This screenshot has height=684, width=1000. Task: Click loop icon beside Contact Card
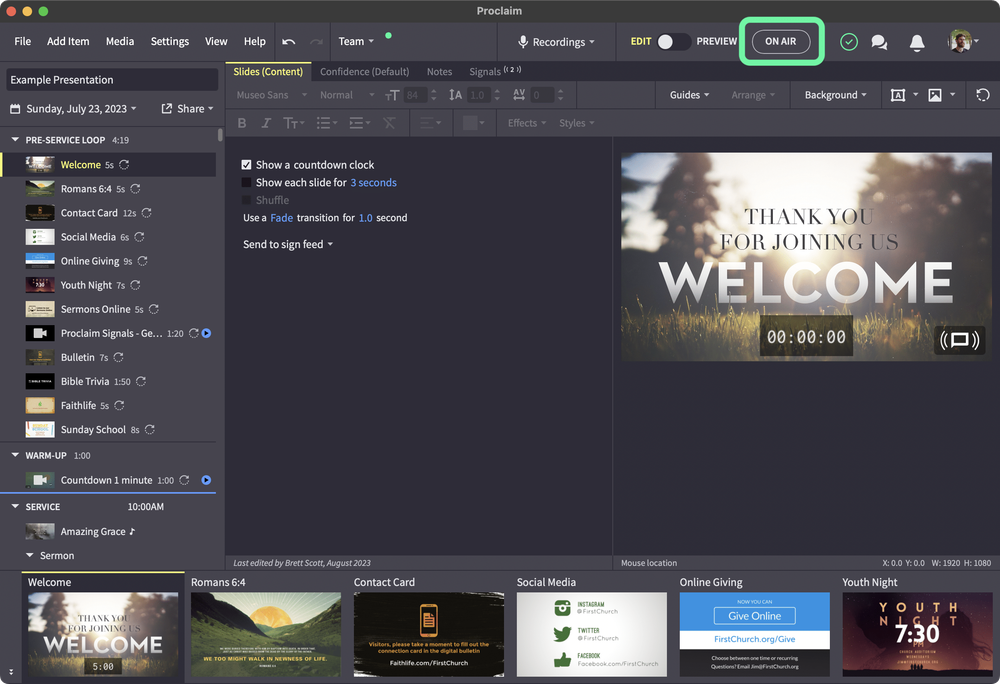147,213
